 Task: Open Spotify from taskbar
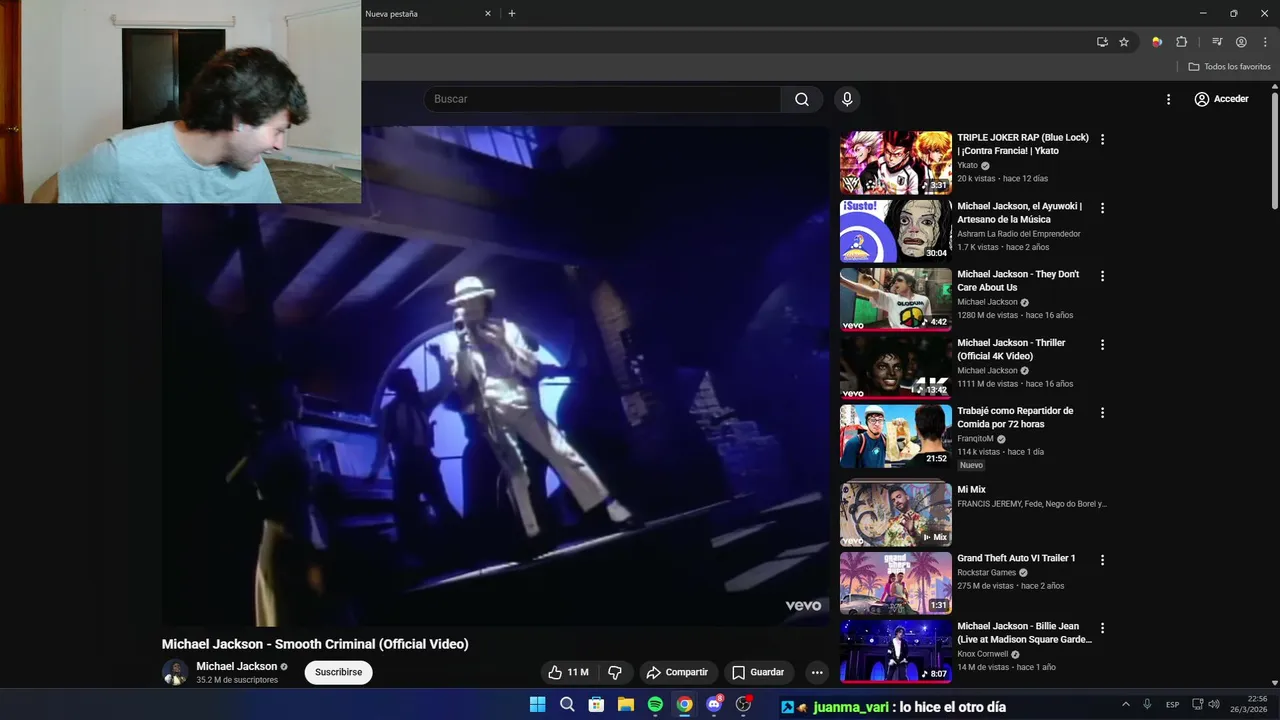(x=655, y=705)
